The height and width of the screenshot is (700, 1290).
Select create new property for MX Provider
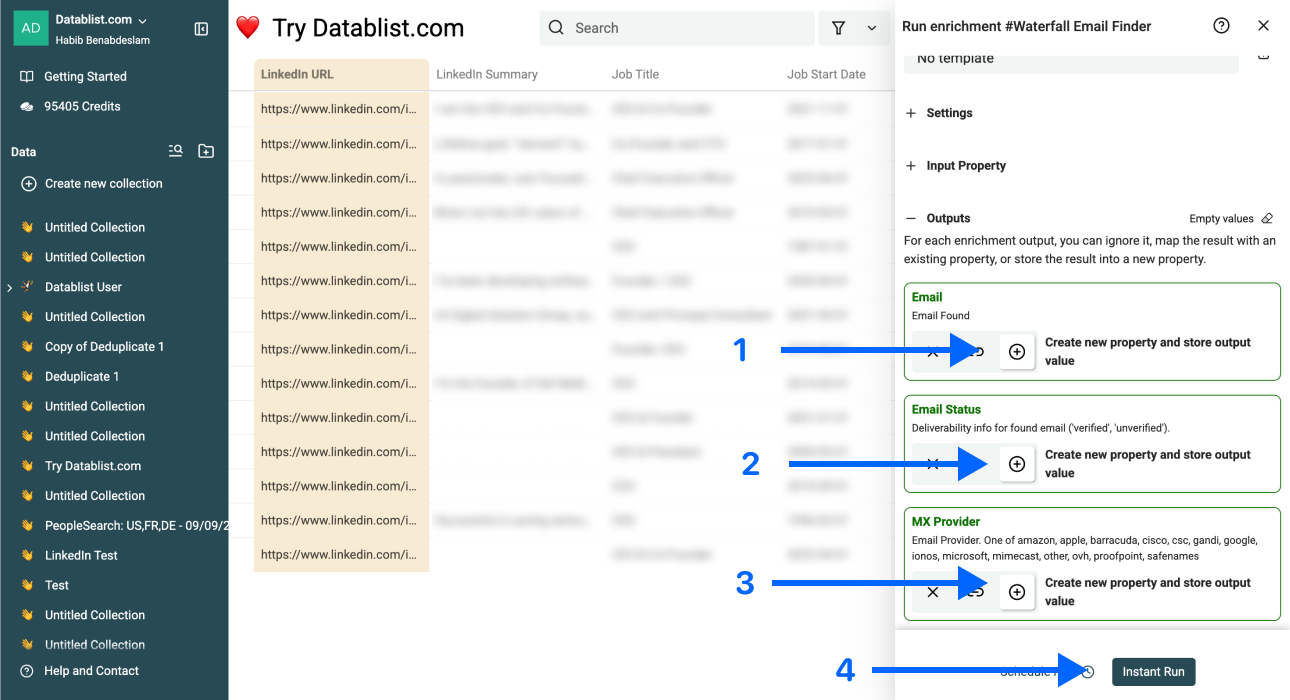(x=1017, y=592)
